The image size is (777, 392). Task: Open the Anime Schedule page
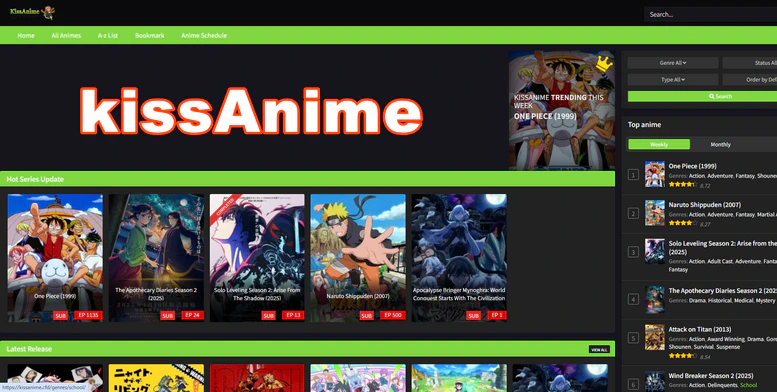coord(204,36)
